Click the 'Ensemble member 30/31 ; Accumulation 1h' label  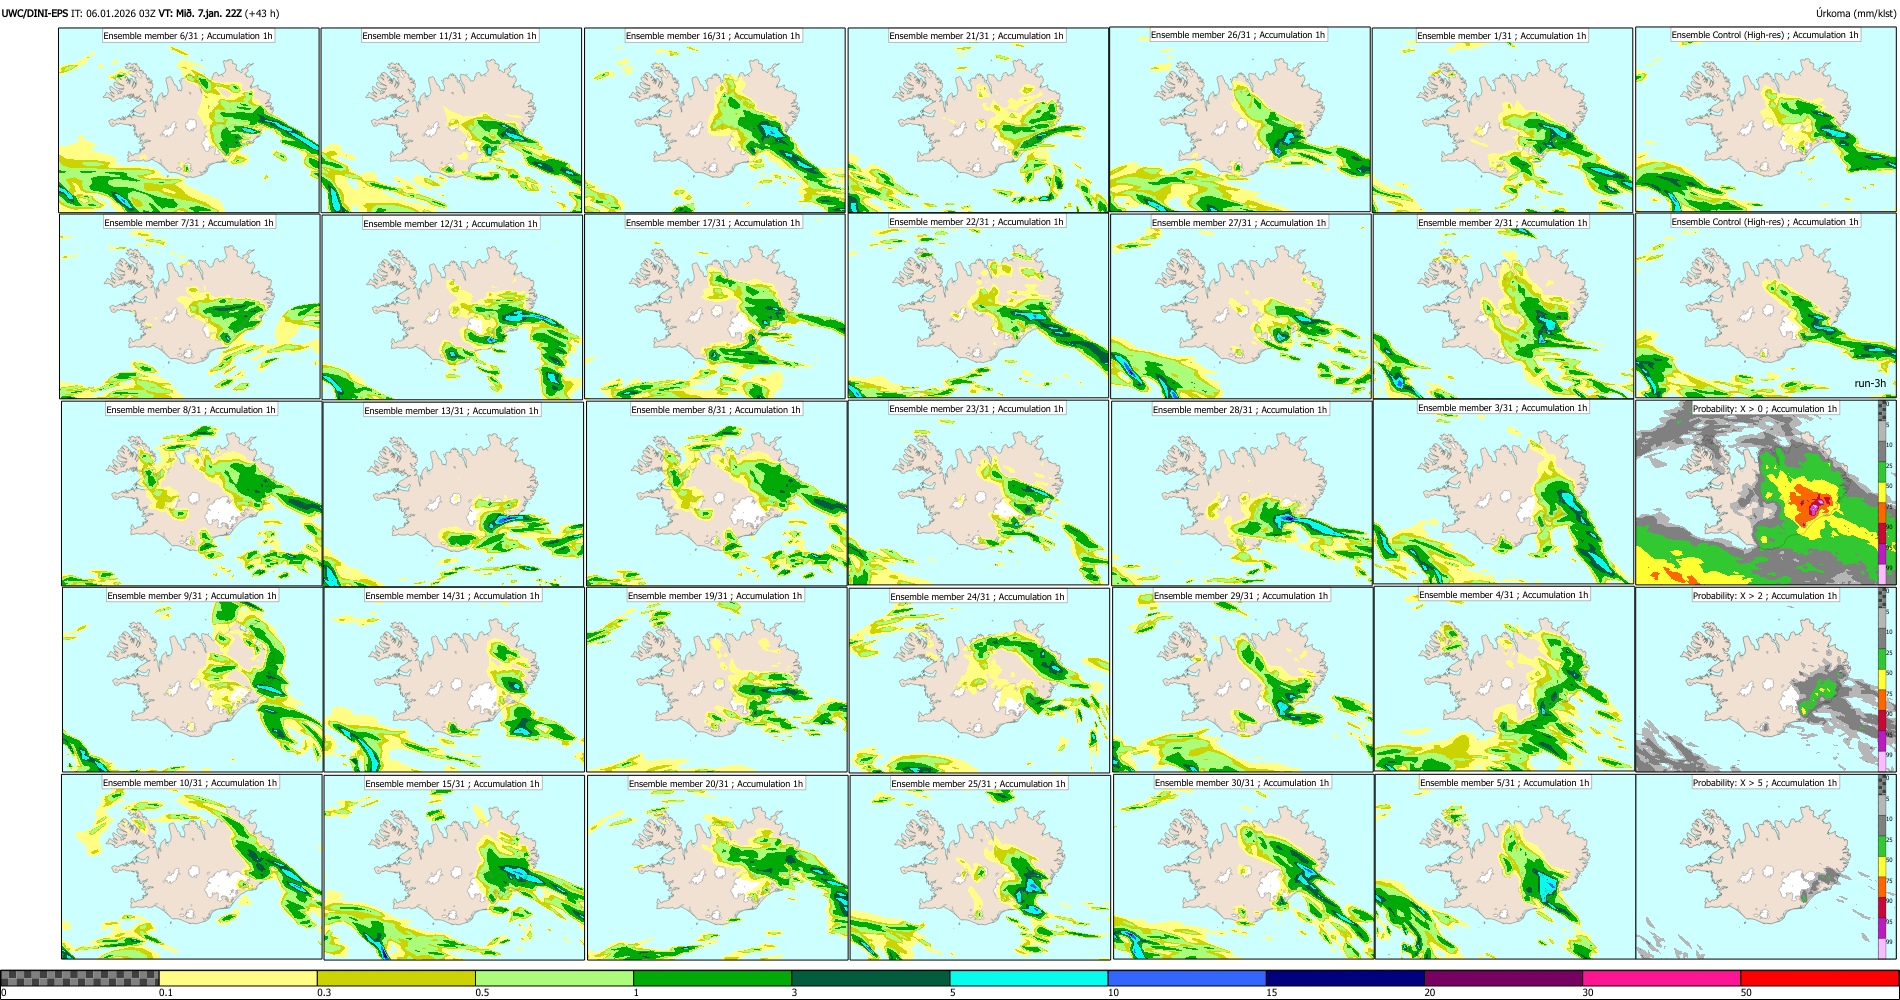pyautogui.click(x=1242, y=783)
